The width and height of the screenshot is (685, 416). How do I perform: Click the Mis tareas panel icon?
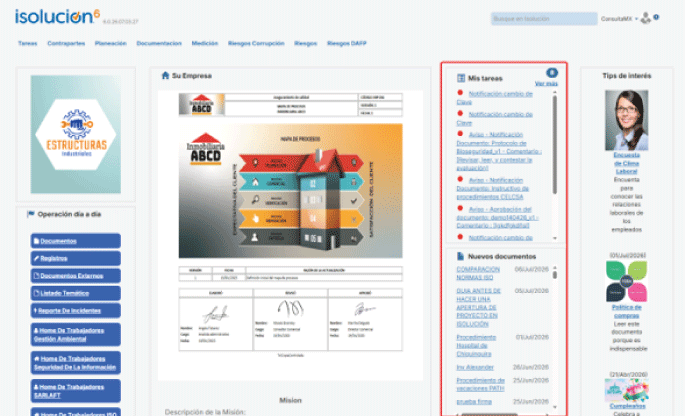(x=460, y=78)
